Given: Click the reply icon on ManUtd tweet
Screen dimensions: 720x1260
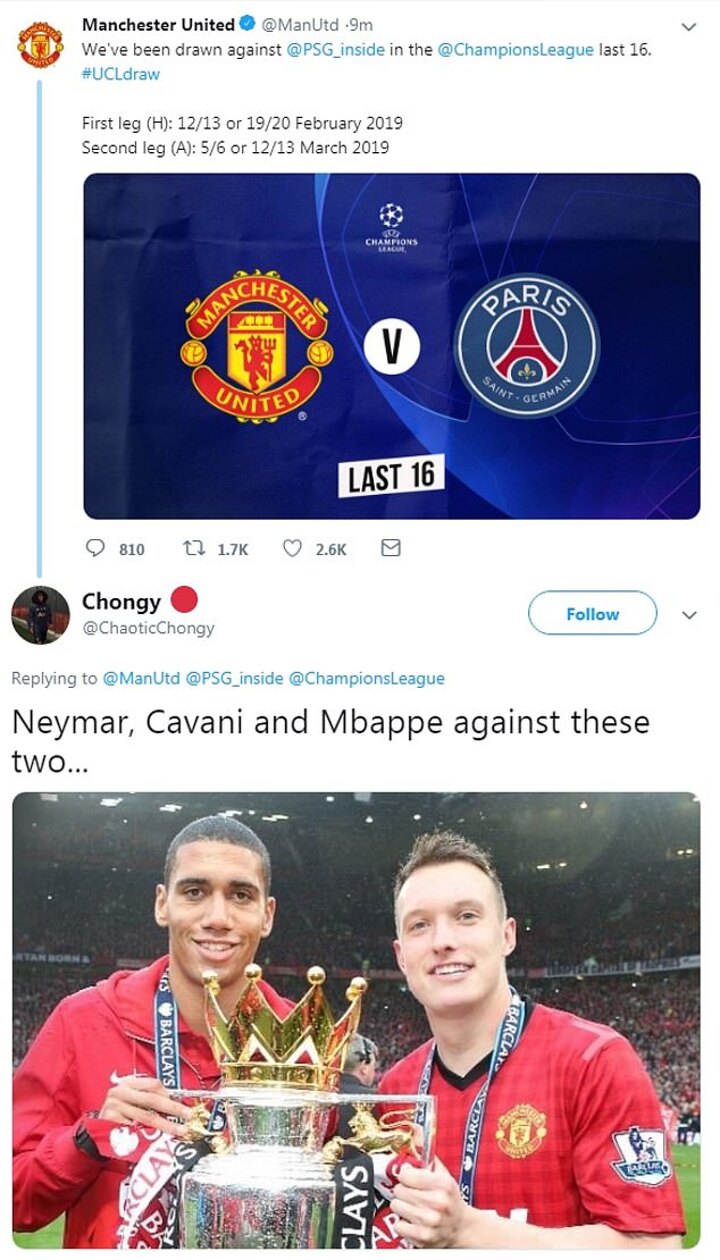Looking at the screenshot, I should [96, 548].
